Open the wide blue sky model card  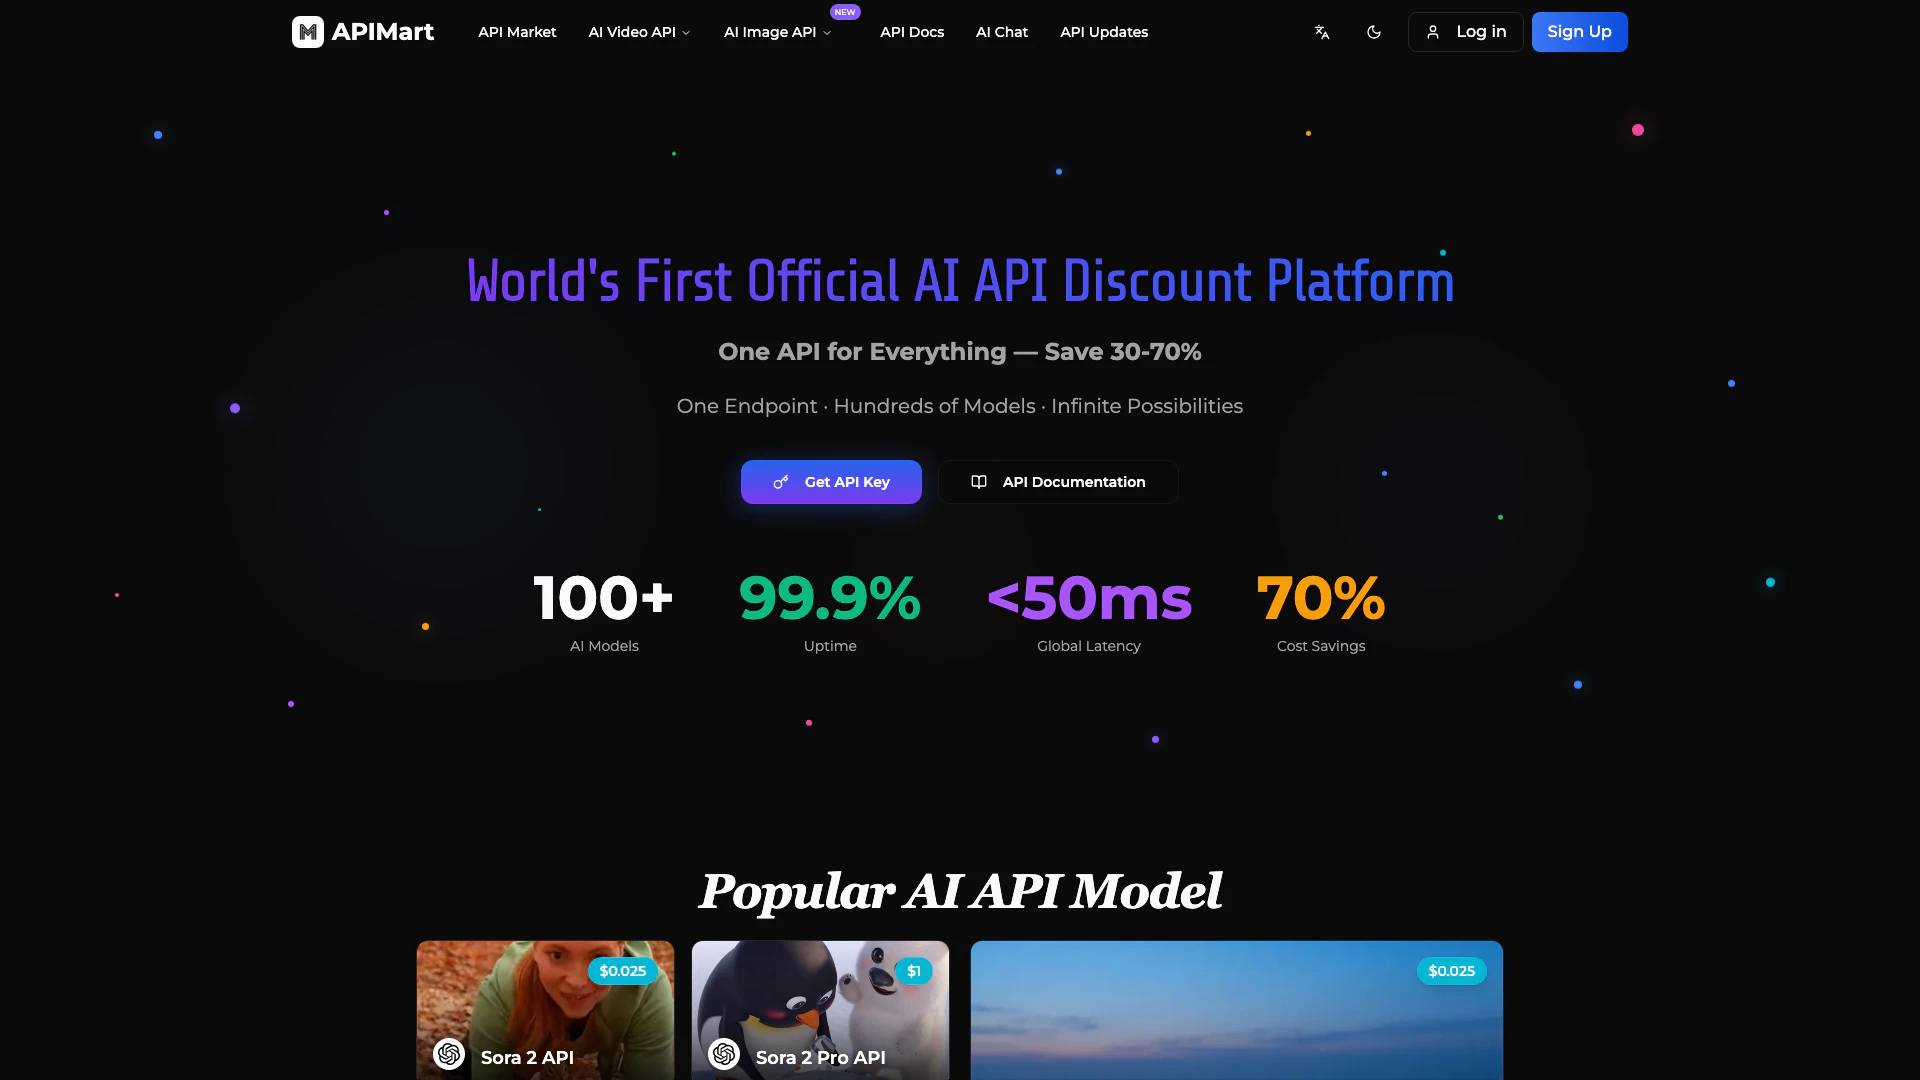click(1237, 1010)
